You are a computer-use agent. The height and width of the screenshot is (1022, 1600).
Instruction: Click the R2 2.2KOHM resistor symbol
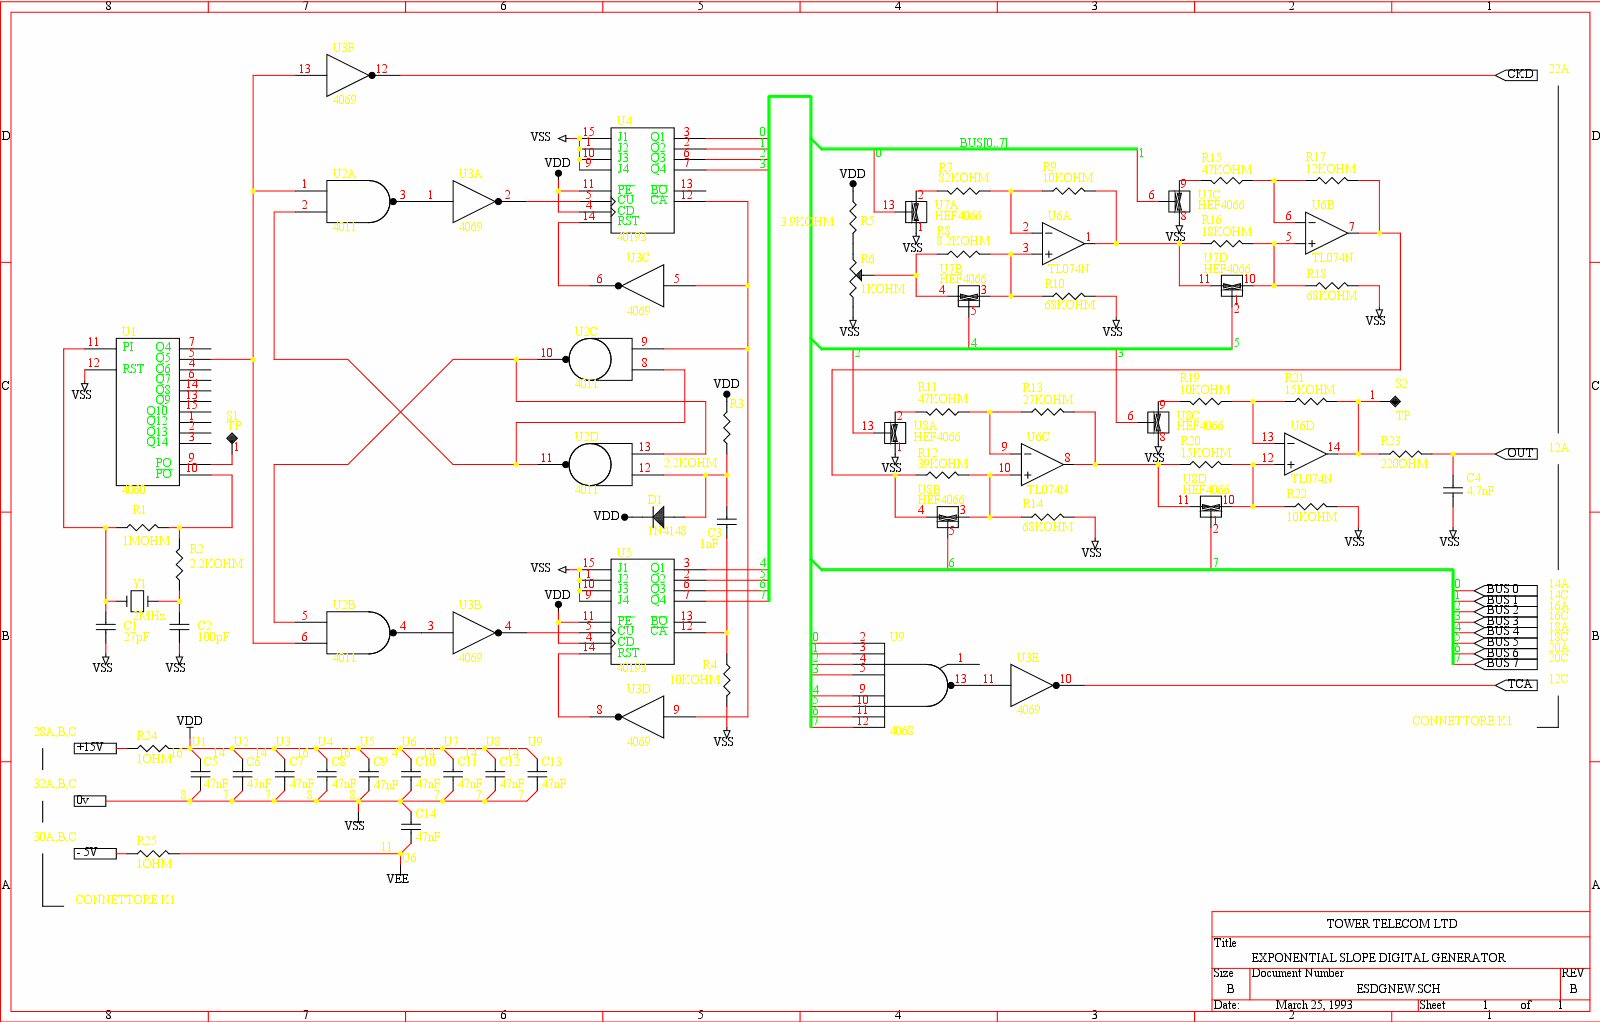click(x=179, y=564)
